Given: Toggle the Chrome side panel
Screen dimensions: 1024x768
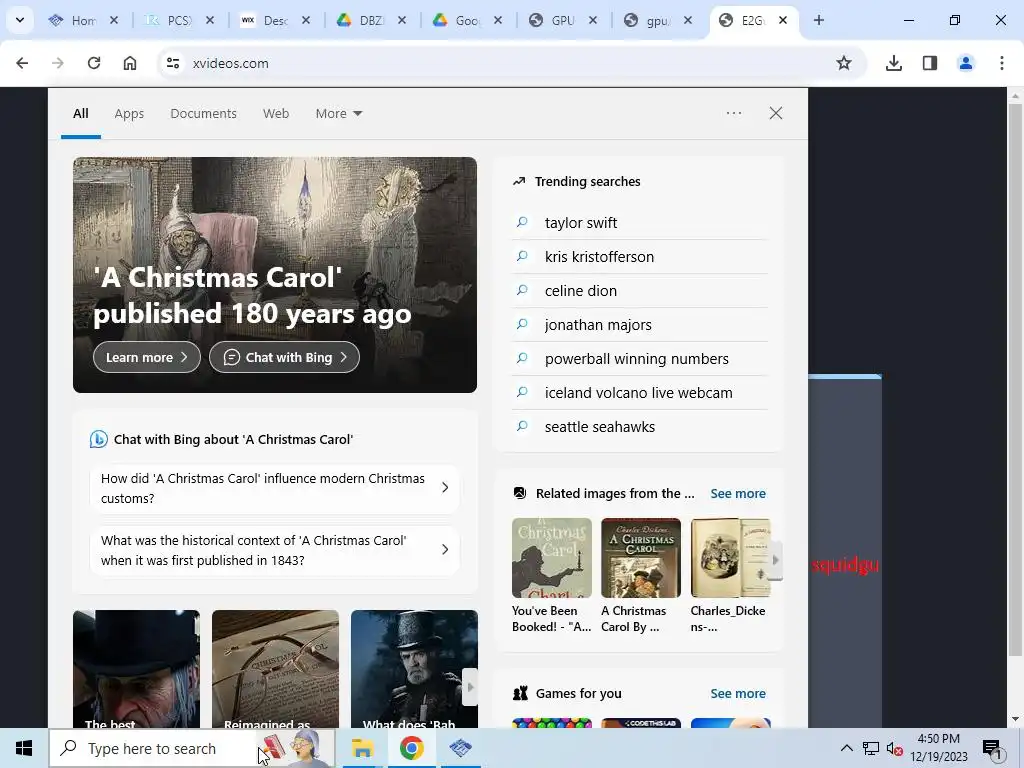Looking at the screenshot, I should tap(930, 63).
